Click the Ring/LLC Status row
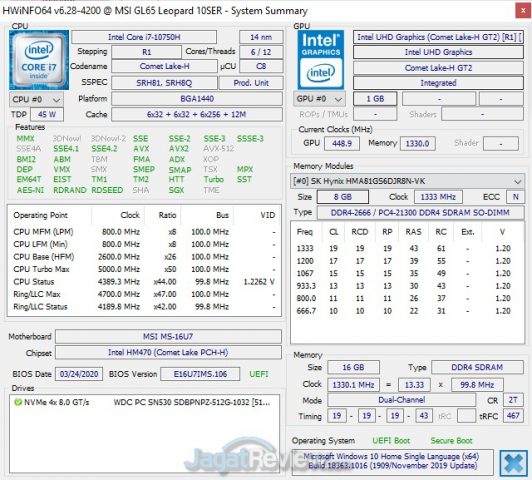532x480 pixels. coord(144,307)
